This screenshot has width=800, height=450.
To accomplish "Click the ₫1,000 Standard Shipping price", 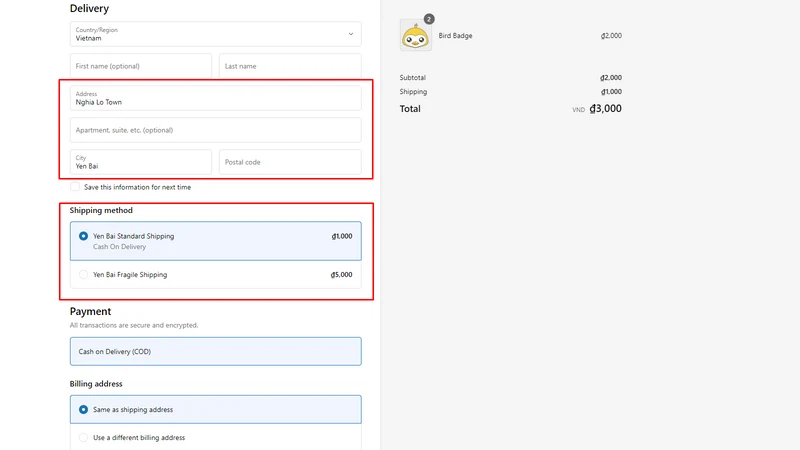I will click(341, 236).
